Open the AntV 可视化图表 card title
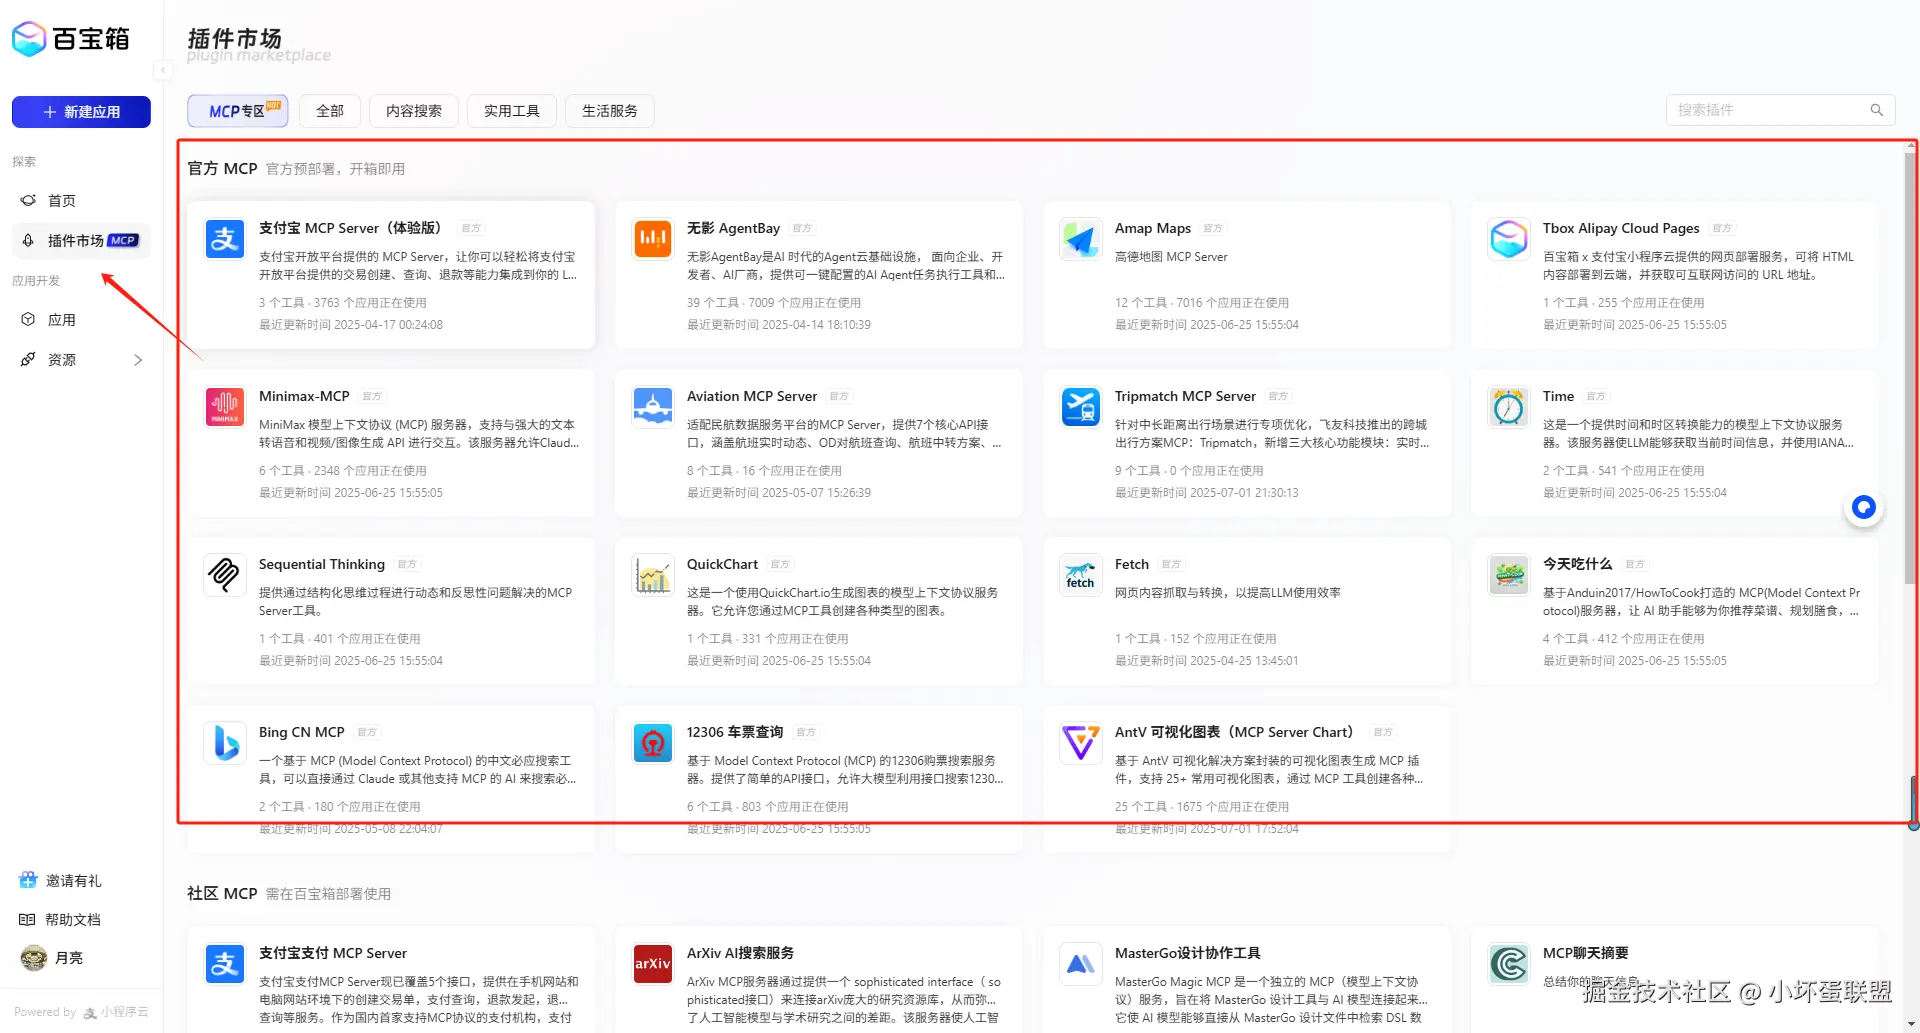 [x=1235, y=732]
